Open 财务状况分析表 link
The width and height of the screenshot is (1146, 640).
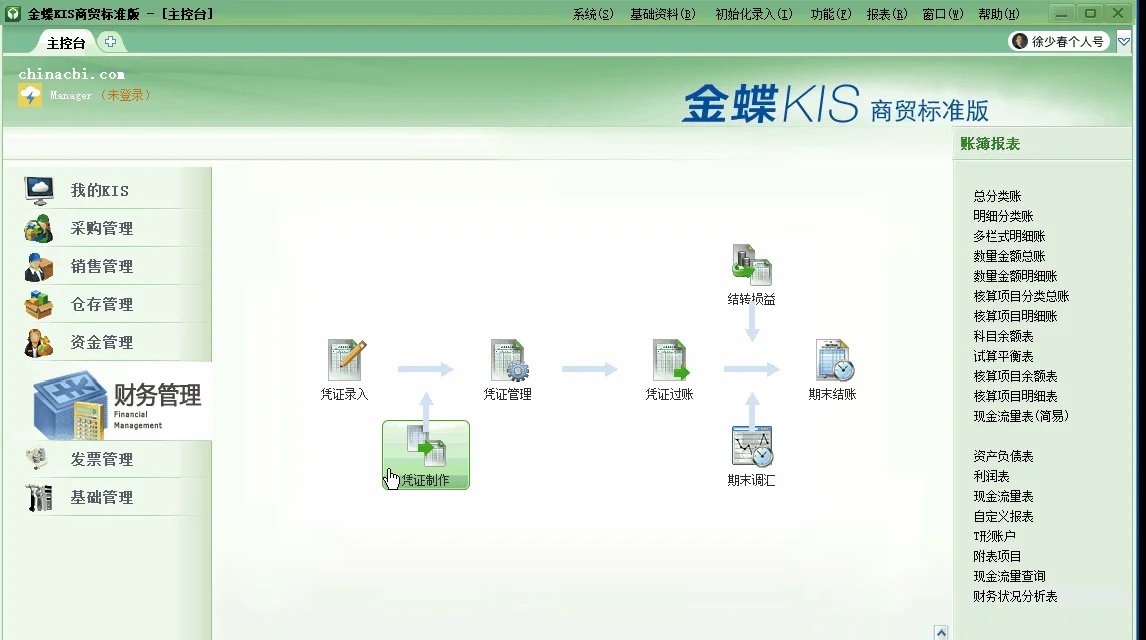point(1015,597)
